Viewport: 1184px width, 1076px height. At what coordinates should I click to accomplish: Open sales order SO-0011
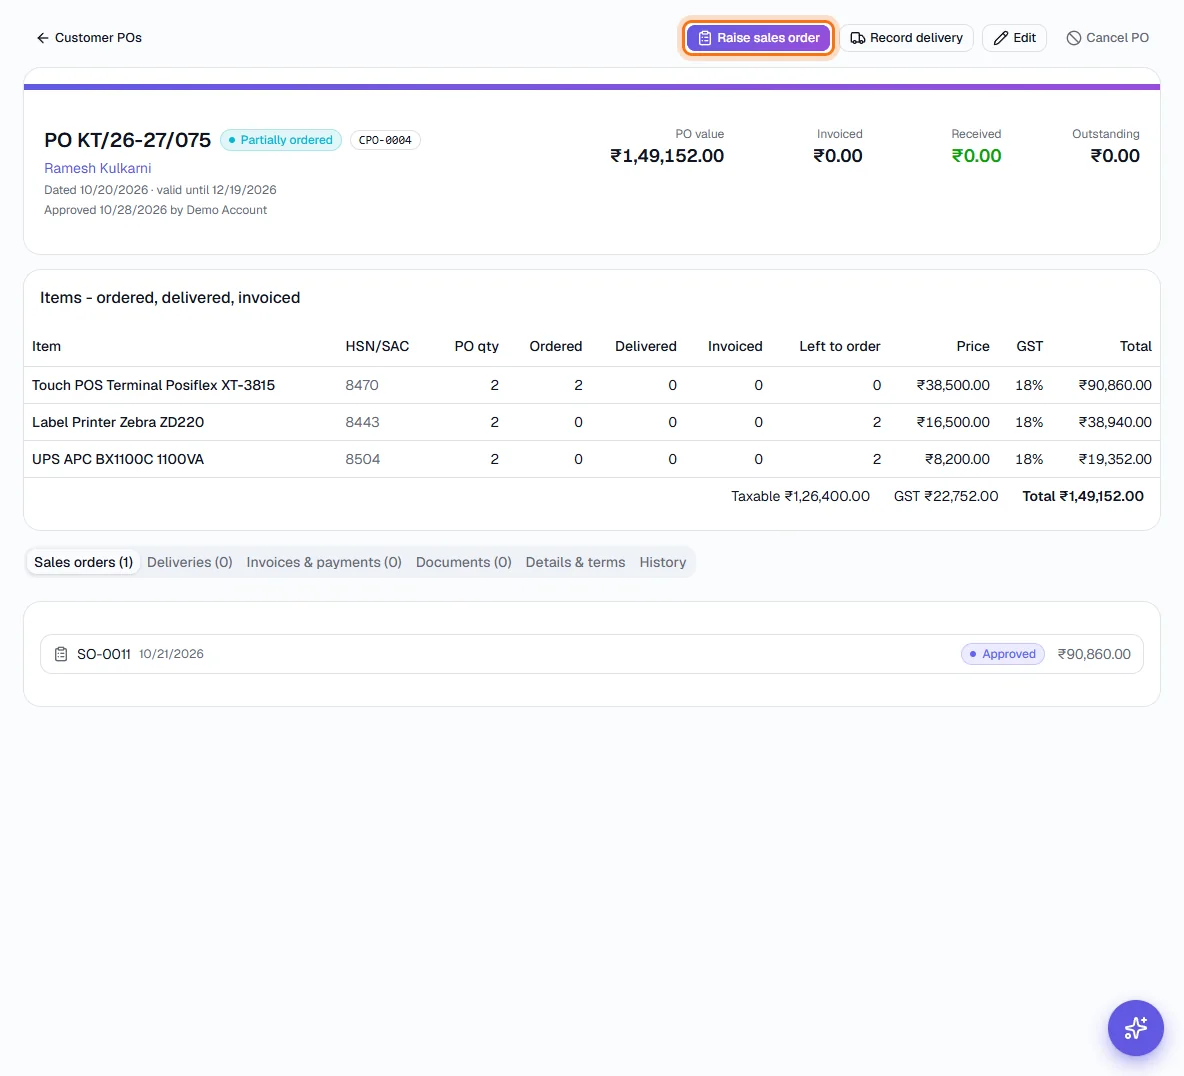(591, 654)
